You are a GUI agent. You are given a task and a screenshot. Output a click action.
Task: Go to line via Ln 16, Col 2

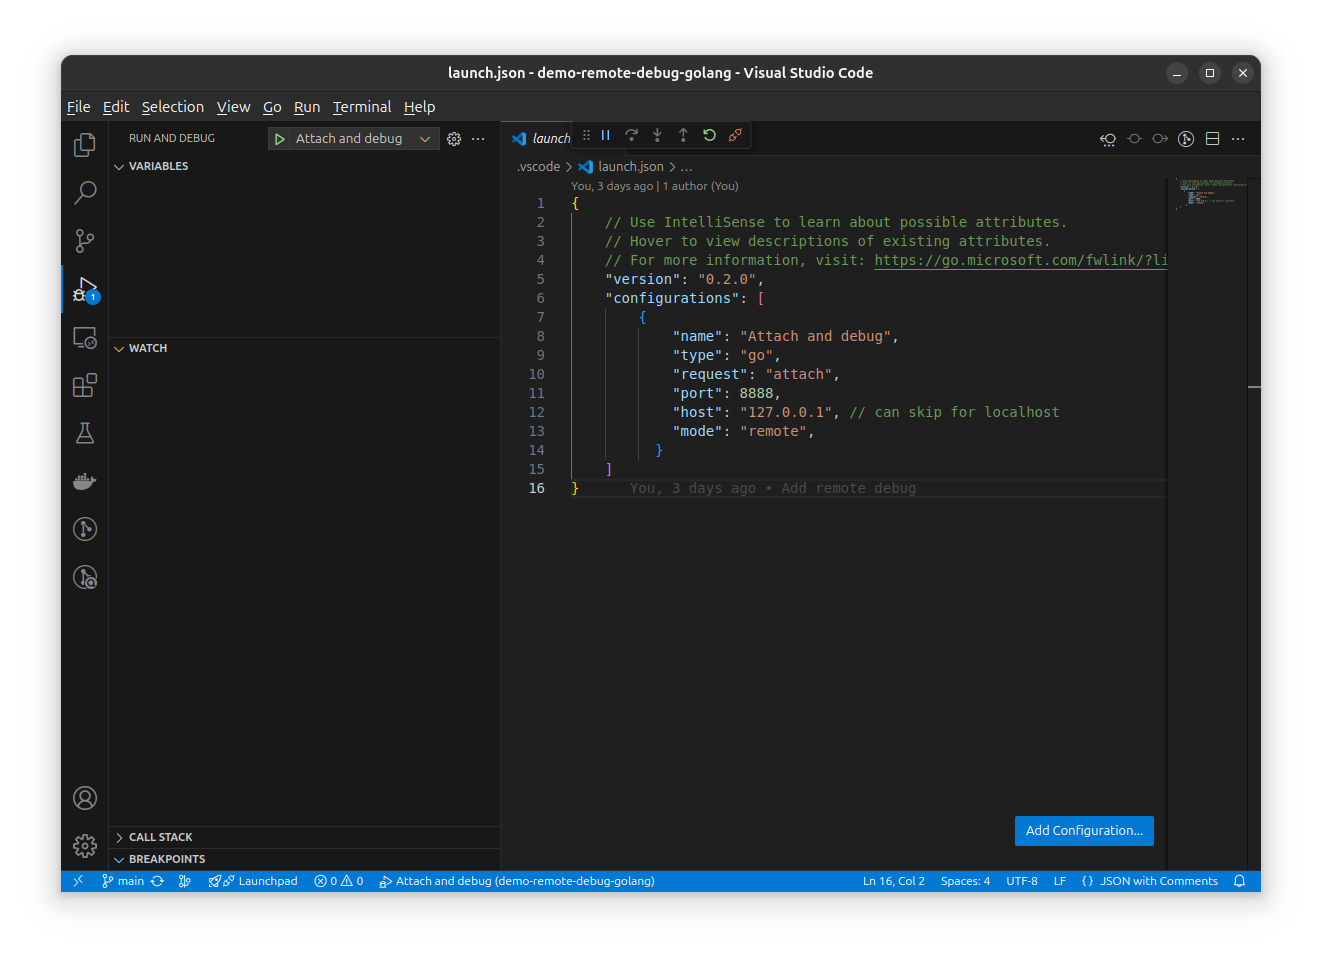894,881
